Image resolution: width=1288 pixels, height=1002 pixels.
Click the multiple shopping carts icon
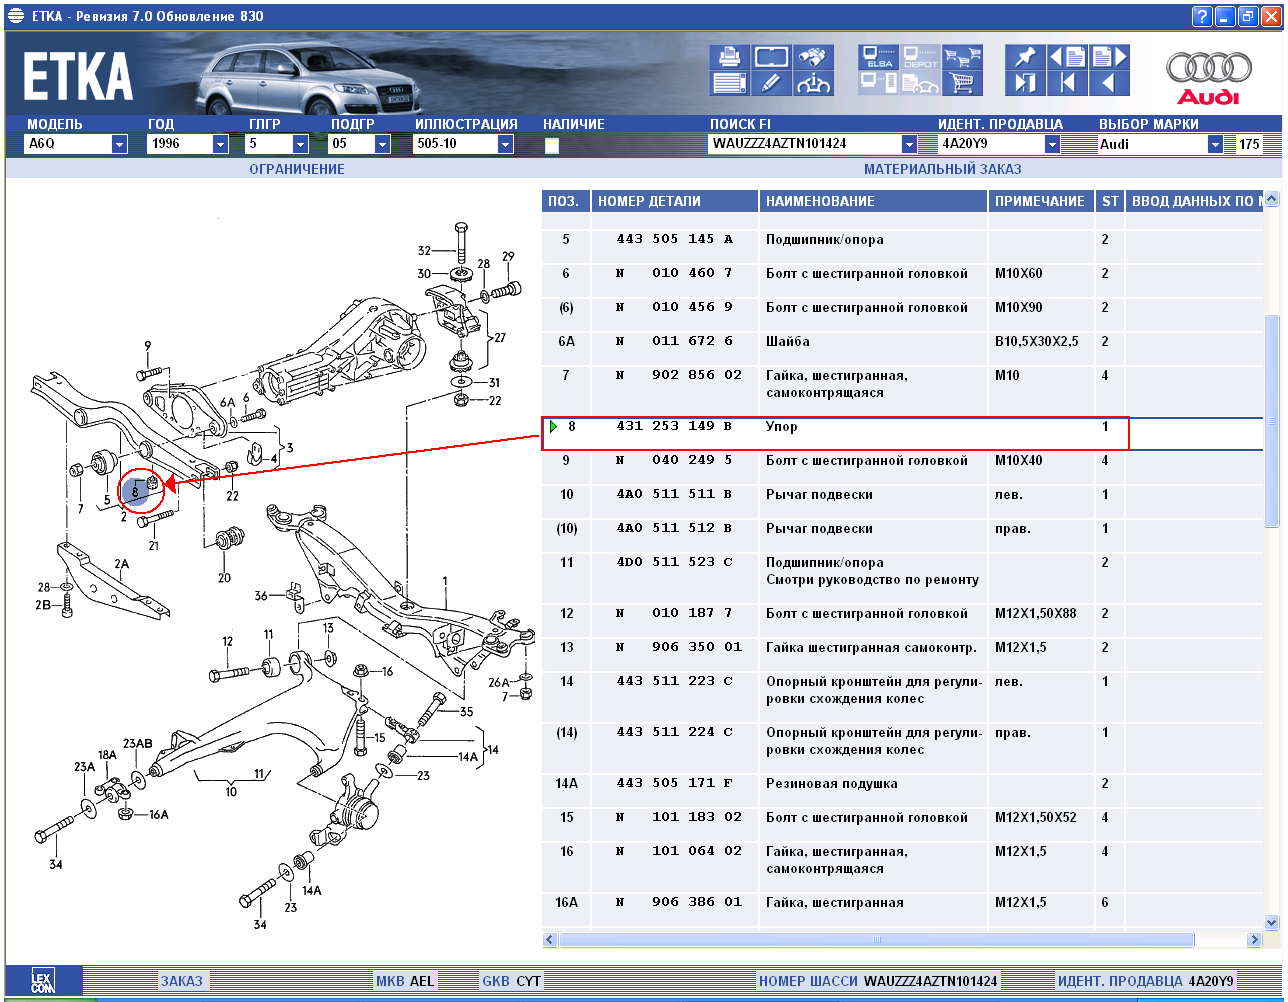(x=963, y=57)
